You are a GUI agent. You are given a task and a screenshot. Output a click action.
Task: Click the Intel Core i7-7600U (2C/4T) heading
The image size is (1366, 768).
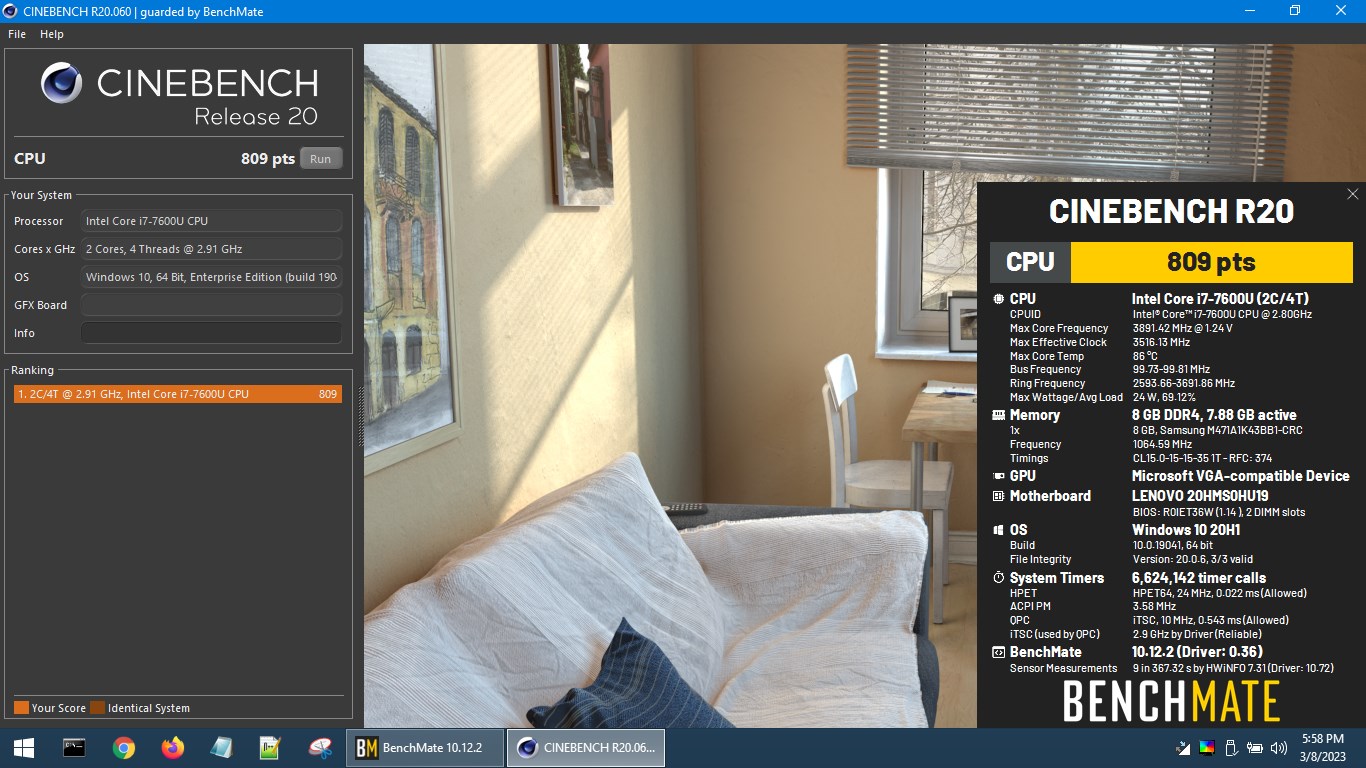[1220, 299]
